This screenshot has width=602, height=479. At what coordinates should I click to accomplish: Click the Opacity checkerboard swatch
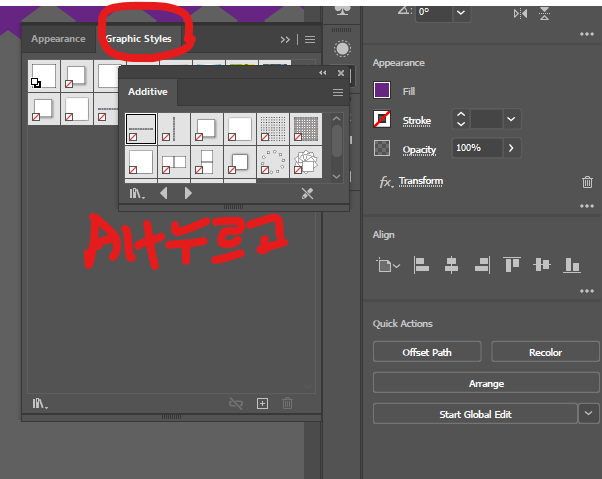[x=382, y=148]
